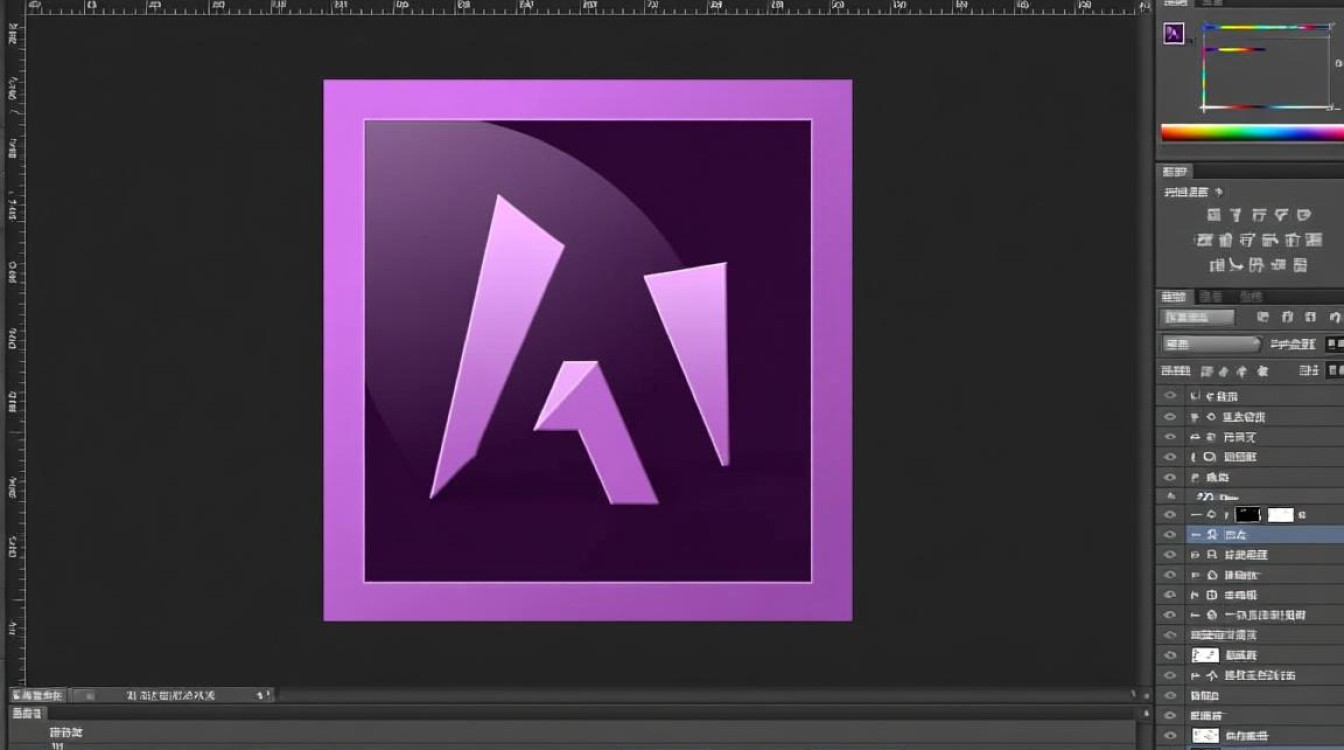This screenshot has height=750, width=1344.
Task: Click the timeline panel tab below the status bar
Action: [x=27, y=714]
